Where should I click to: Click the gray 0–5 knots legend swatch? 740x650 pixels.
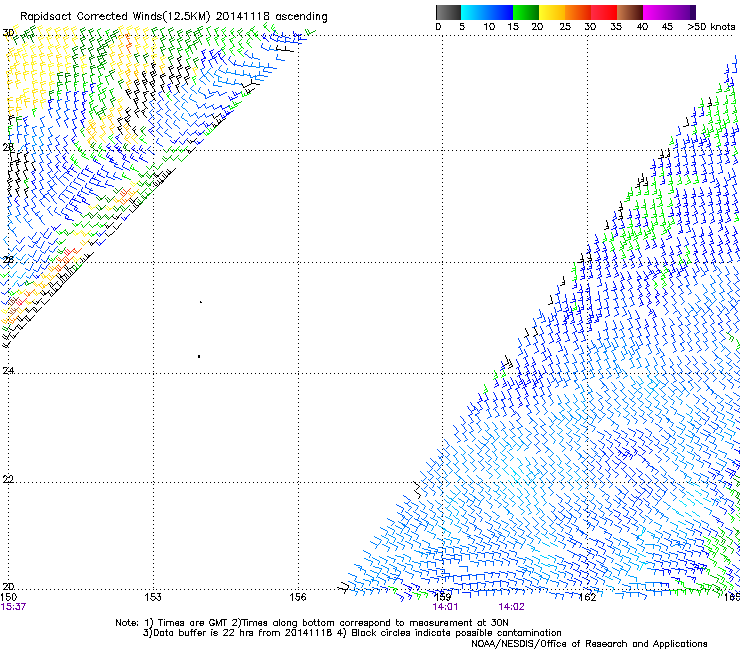pyautogui.click(x=448, y=12)
